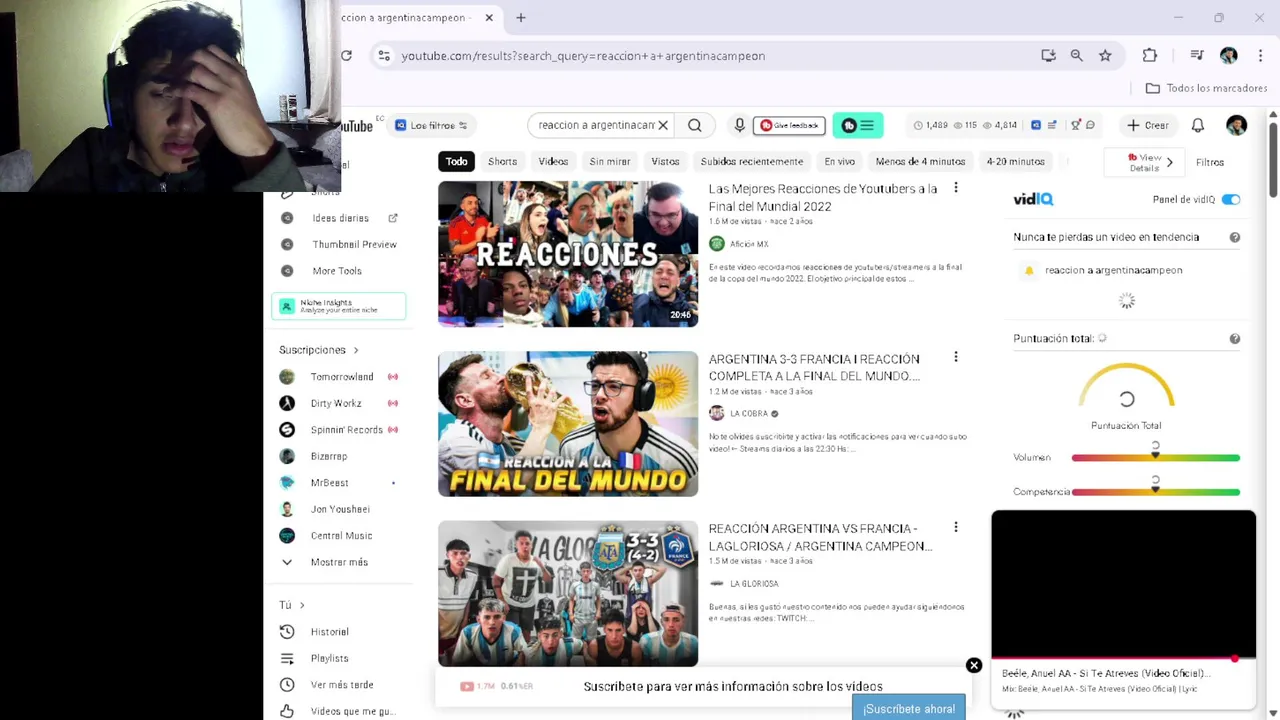Click the bell icon for keyword alert
Image resolution: width=1280 pixels, height=720 pixels.
coord(1029,270)
